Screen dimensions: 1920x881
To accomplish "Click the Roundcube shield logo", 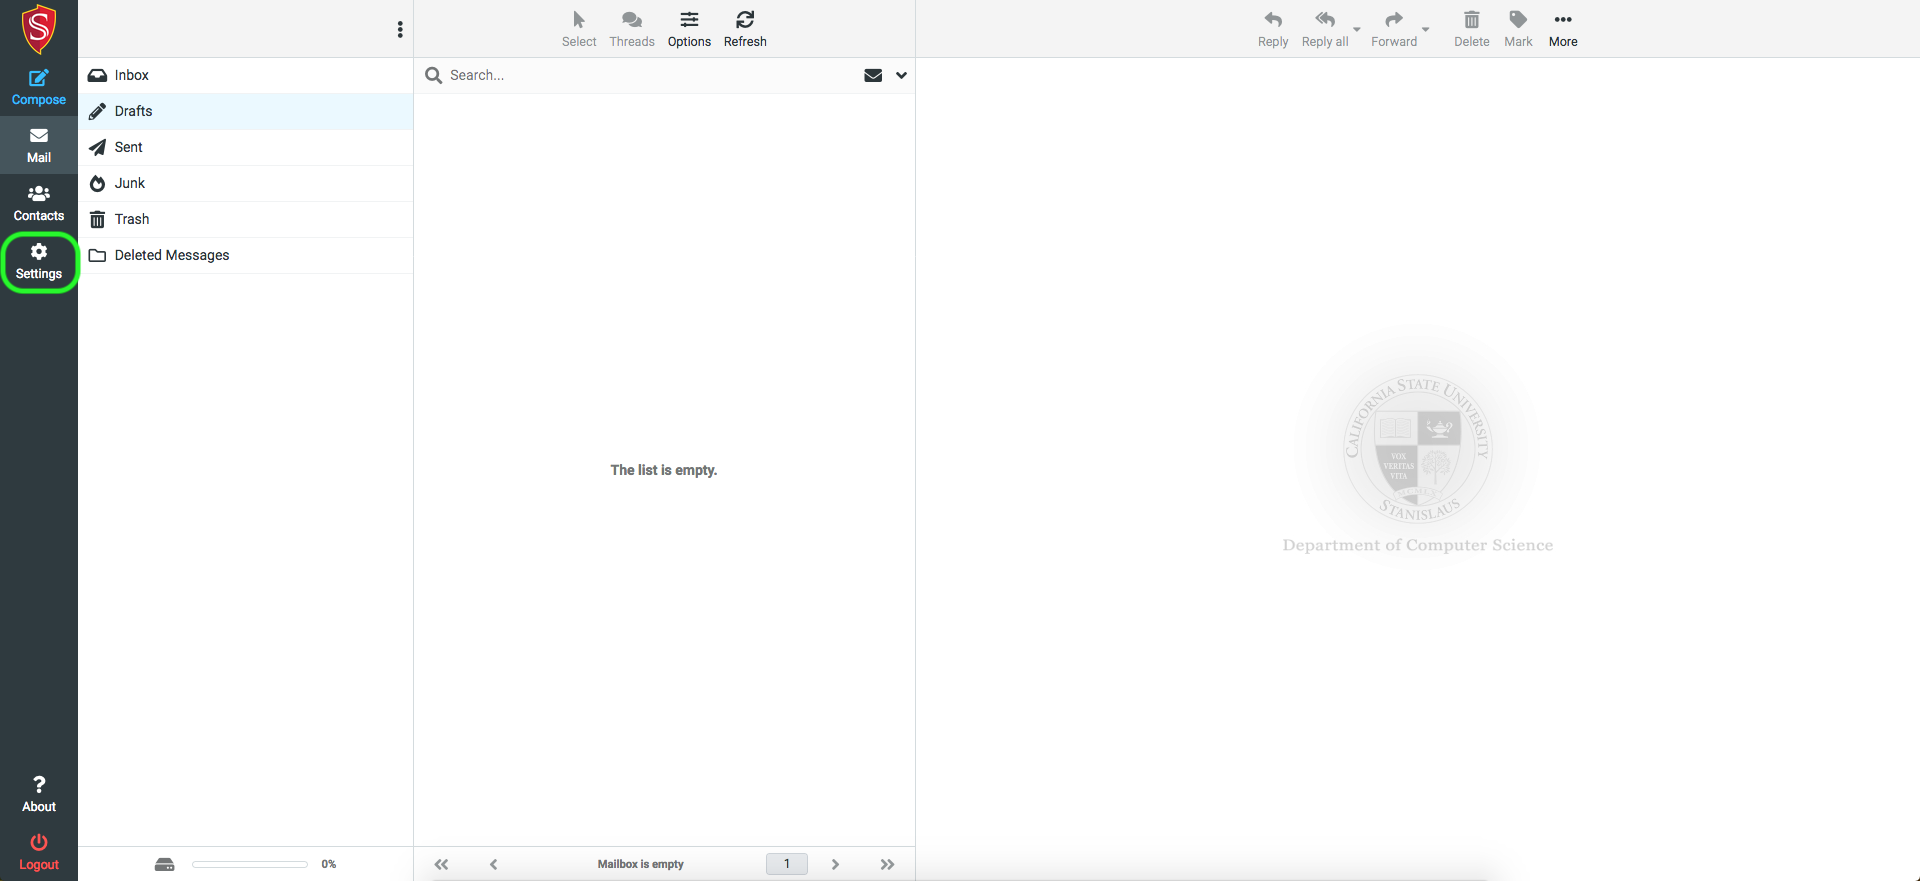I will (39, 29).
